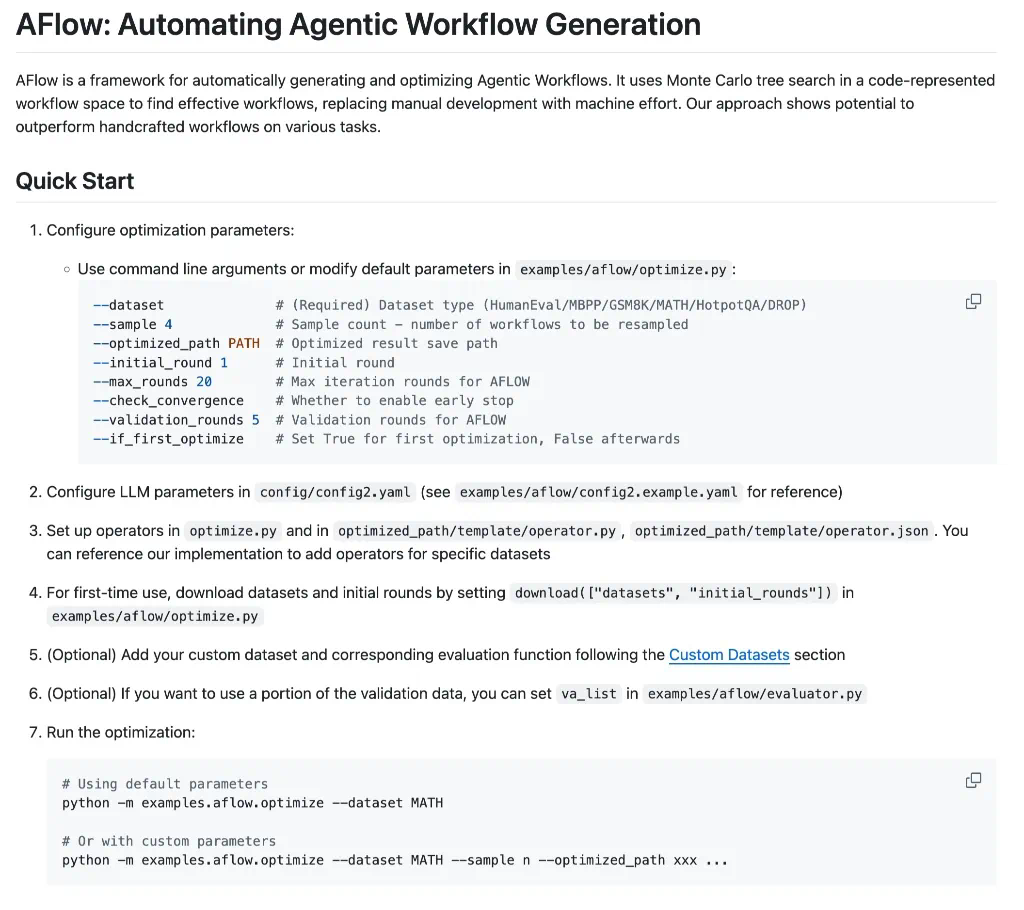Click examples/aflow/optimize.py code in step 1
The width and height of the screenshot is (1024, 910).
coord(623,269)
